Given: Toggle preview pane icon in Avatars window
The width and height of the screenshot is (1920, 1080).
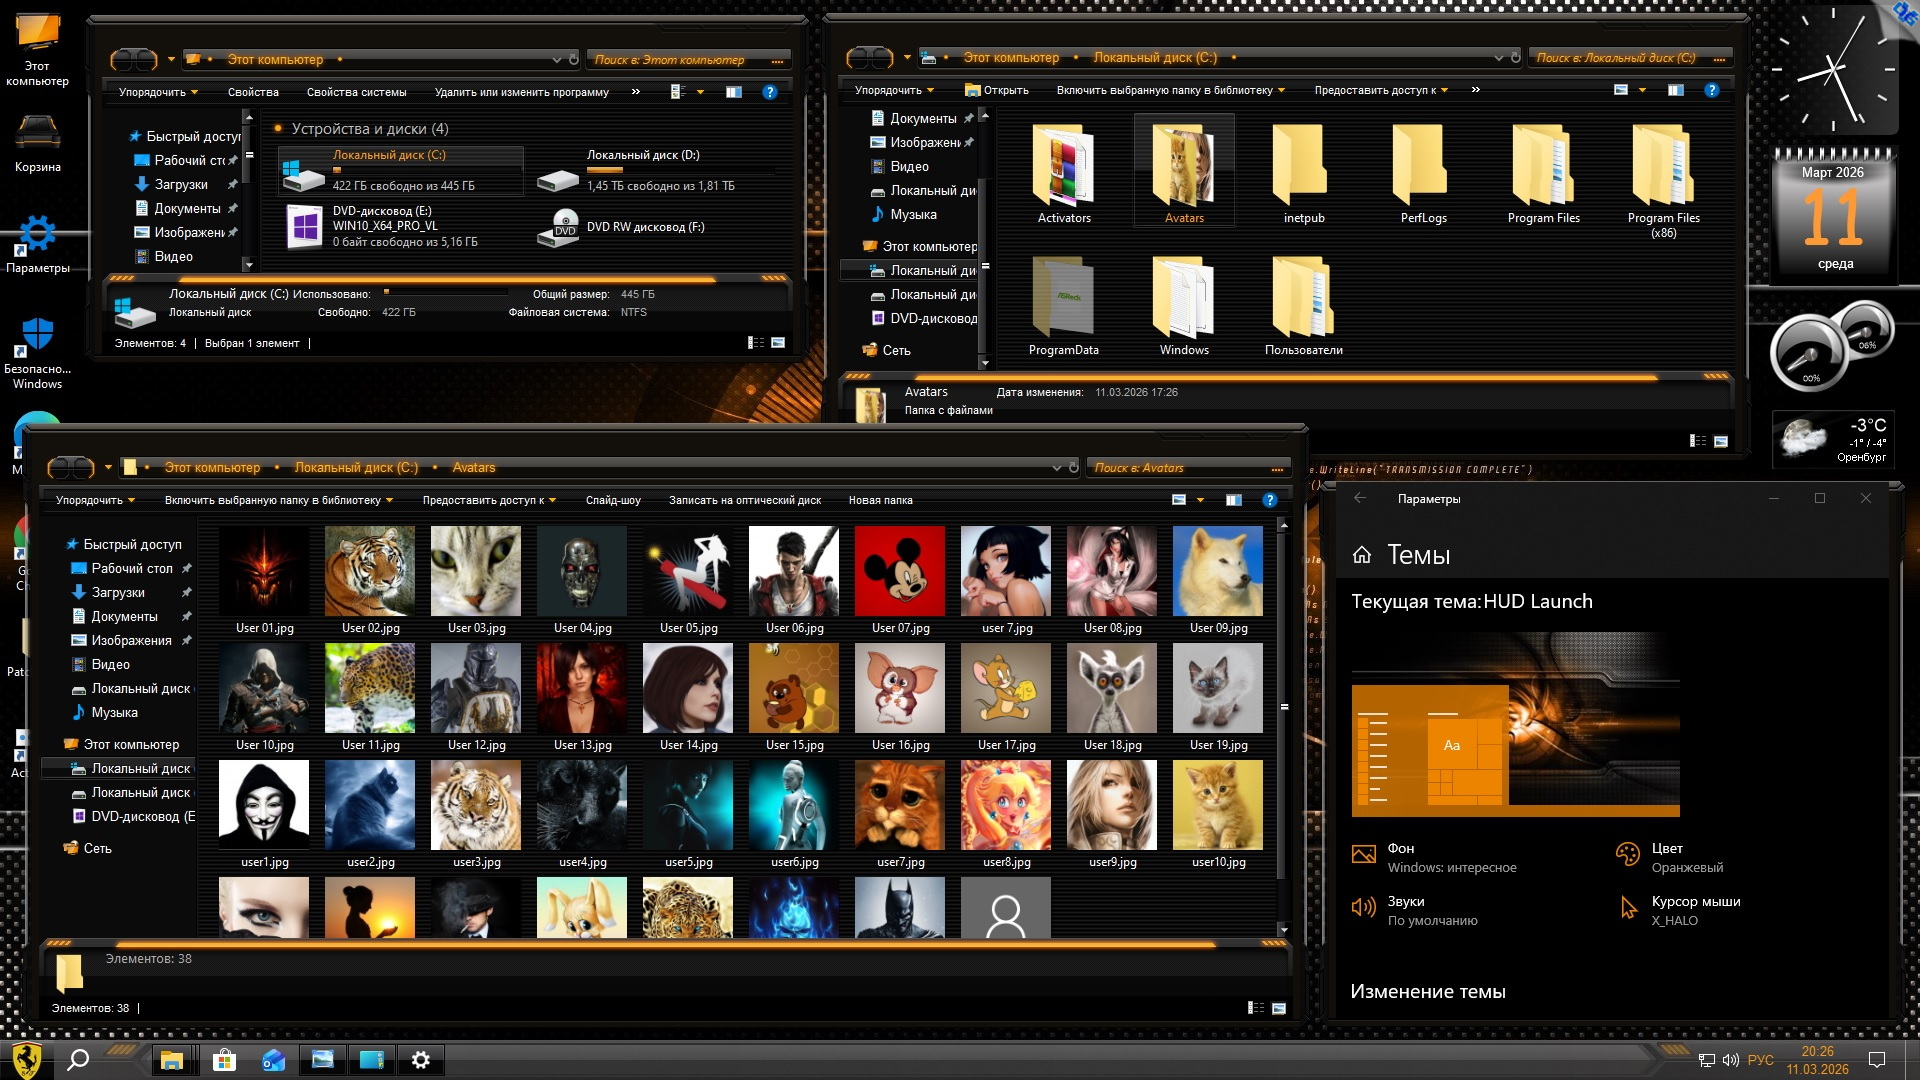Looking at the screenshot, I should 1234,500.
